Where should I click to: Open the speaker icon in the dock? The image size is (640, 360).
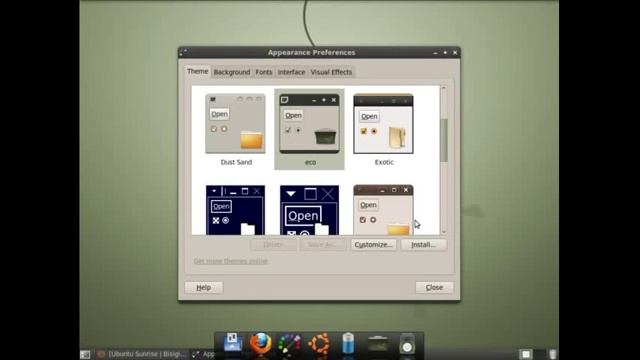[407, 344]
